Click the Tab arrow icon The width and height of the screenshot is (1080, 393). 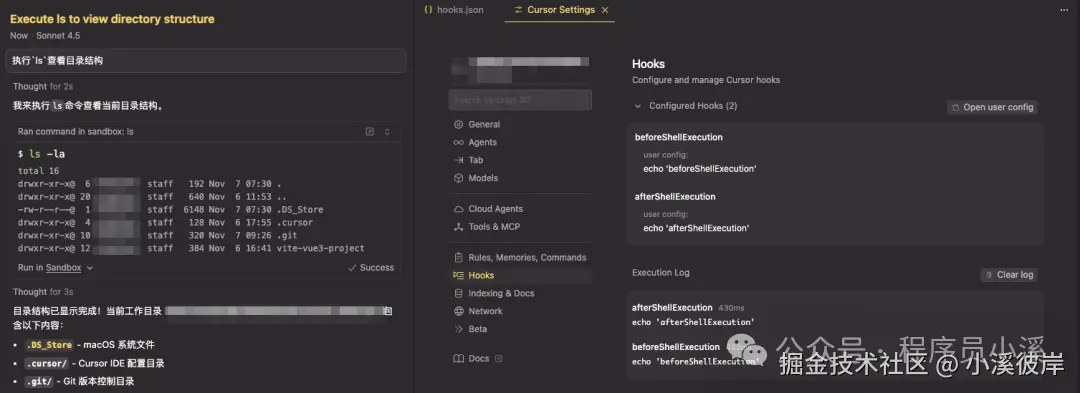(x=458, y=160)
